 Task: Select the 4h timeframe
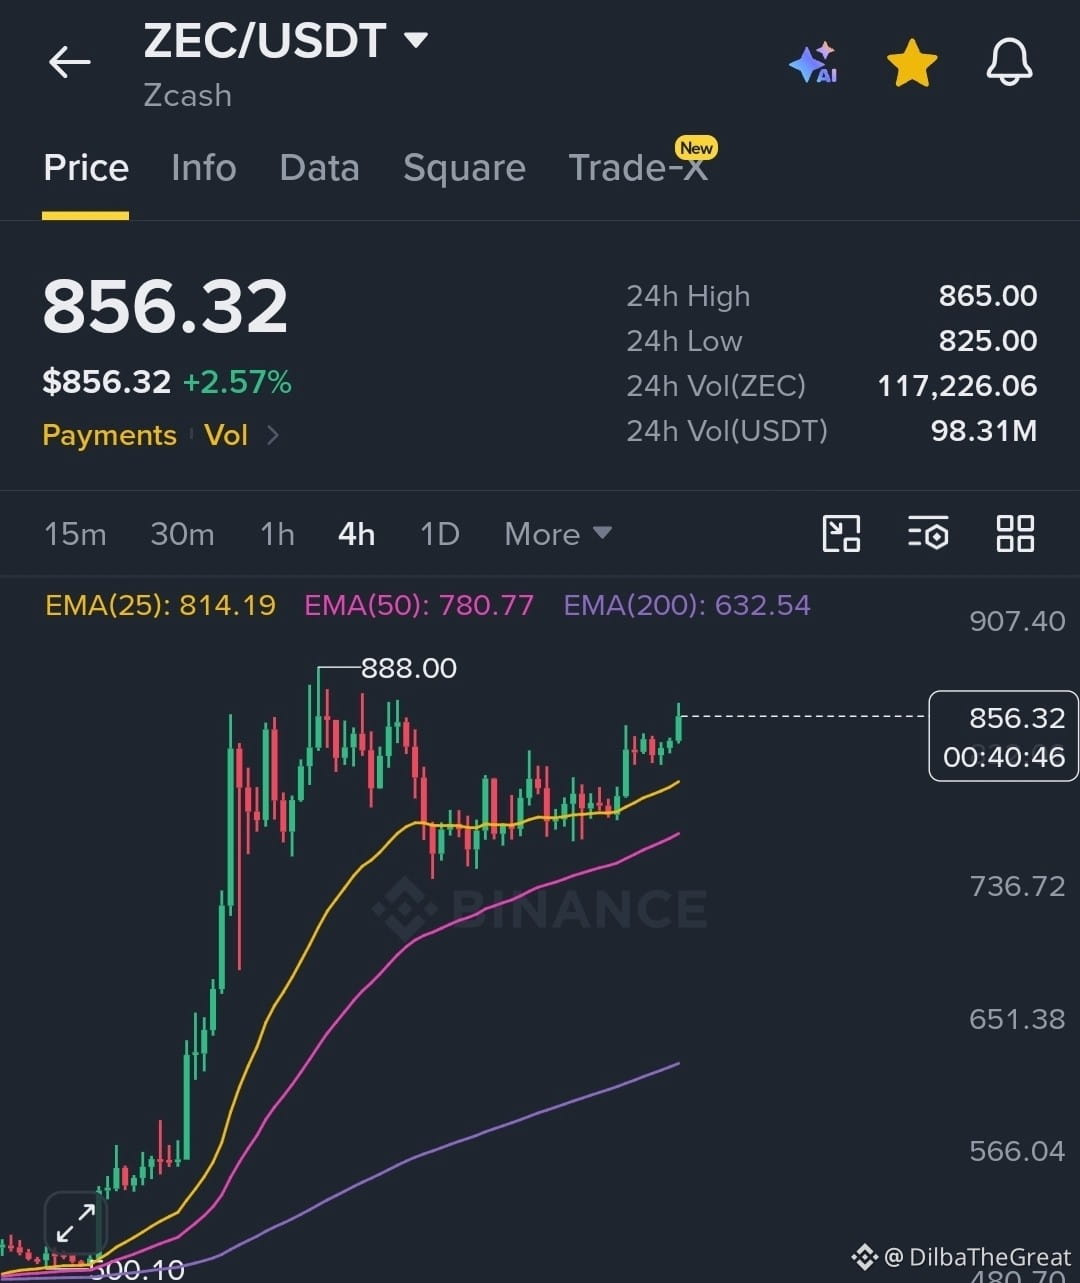coord(356,534)
